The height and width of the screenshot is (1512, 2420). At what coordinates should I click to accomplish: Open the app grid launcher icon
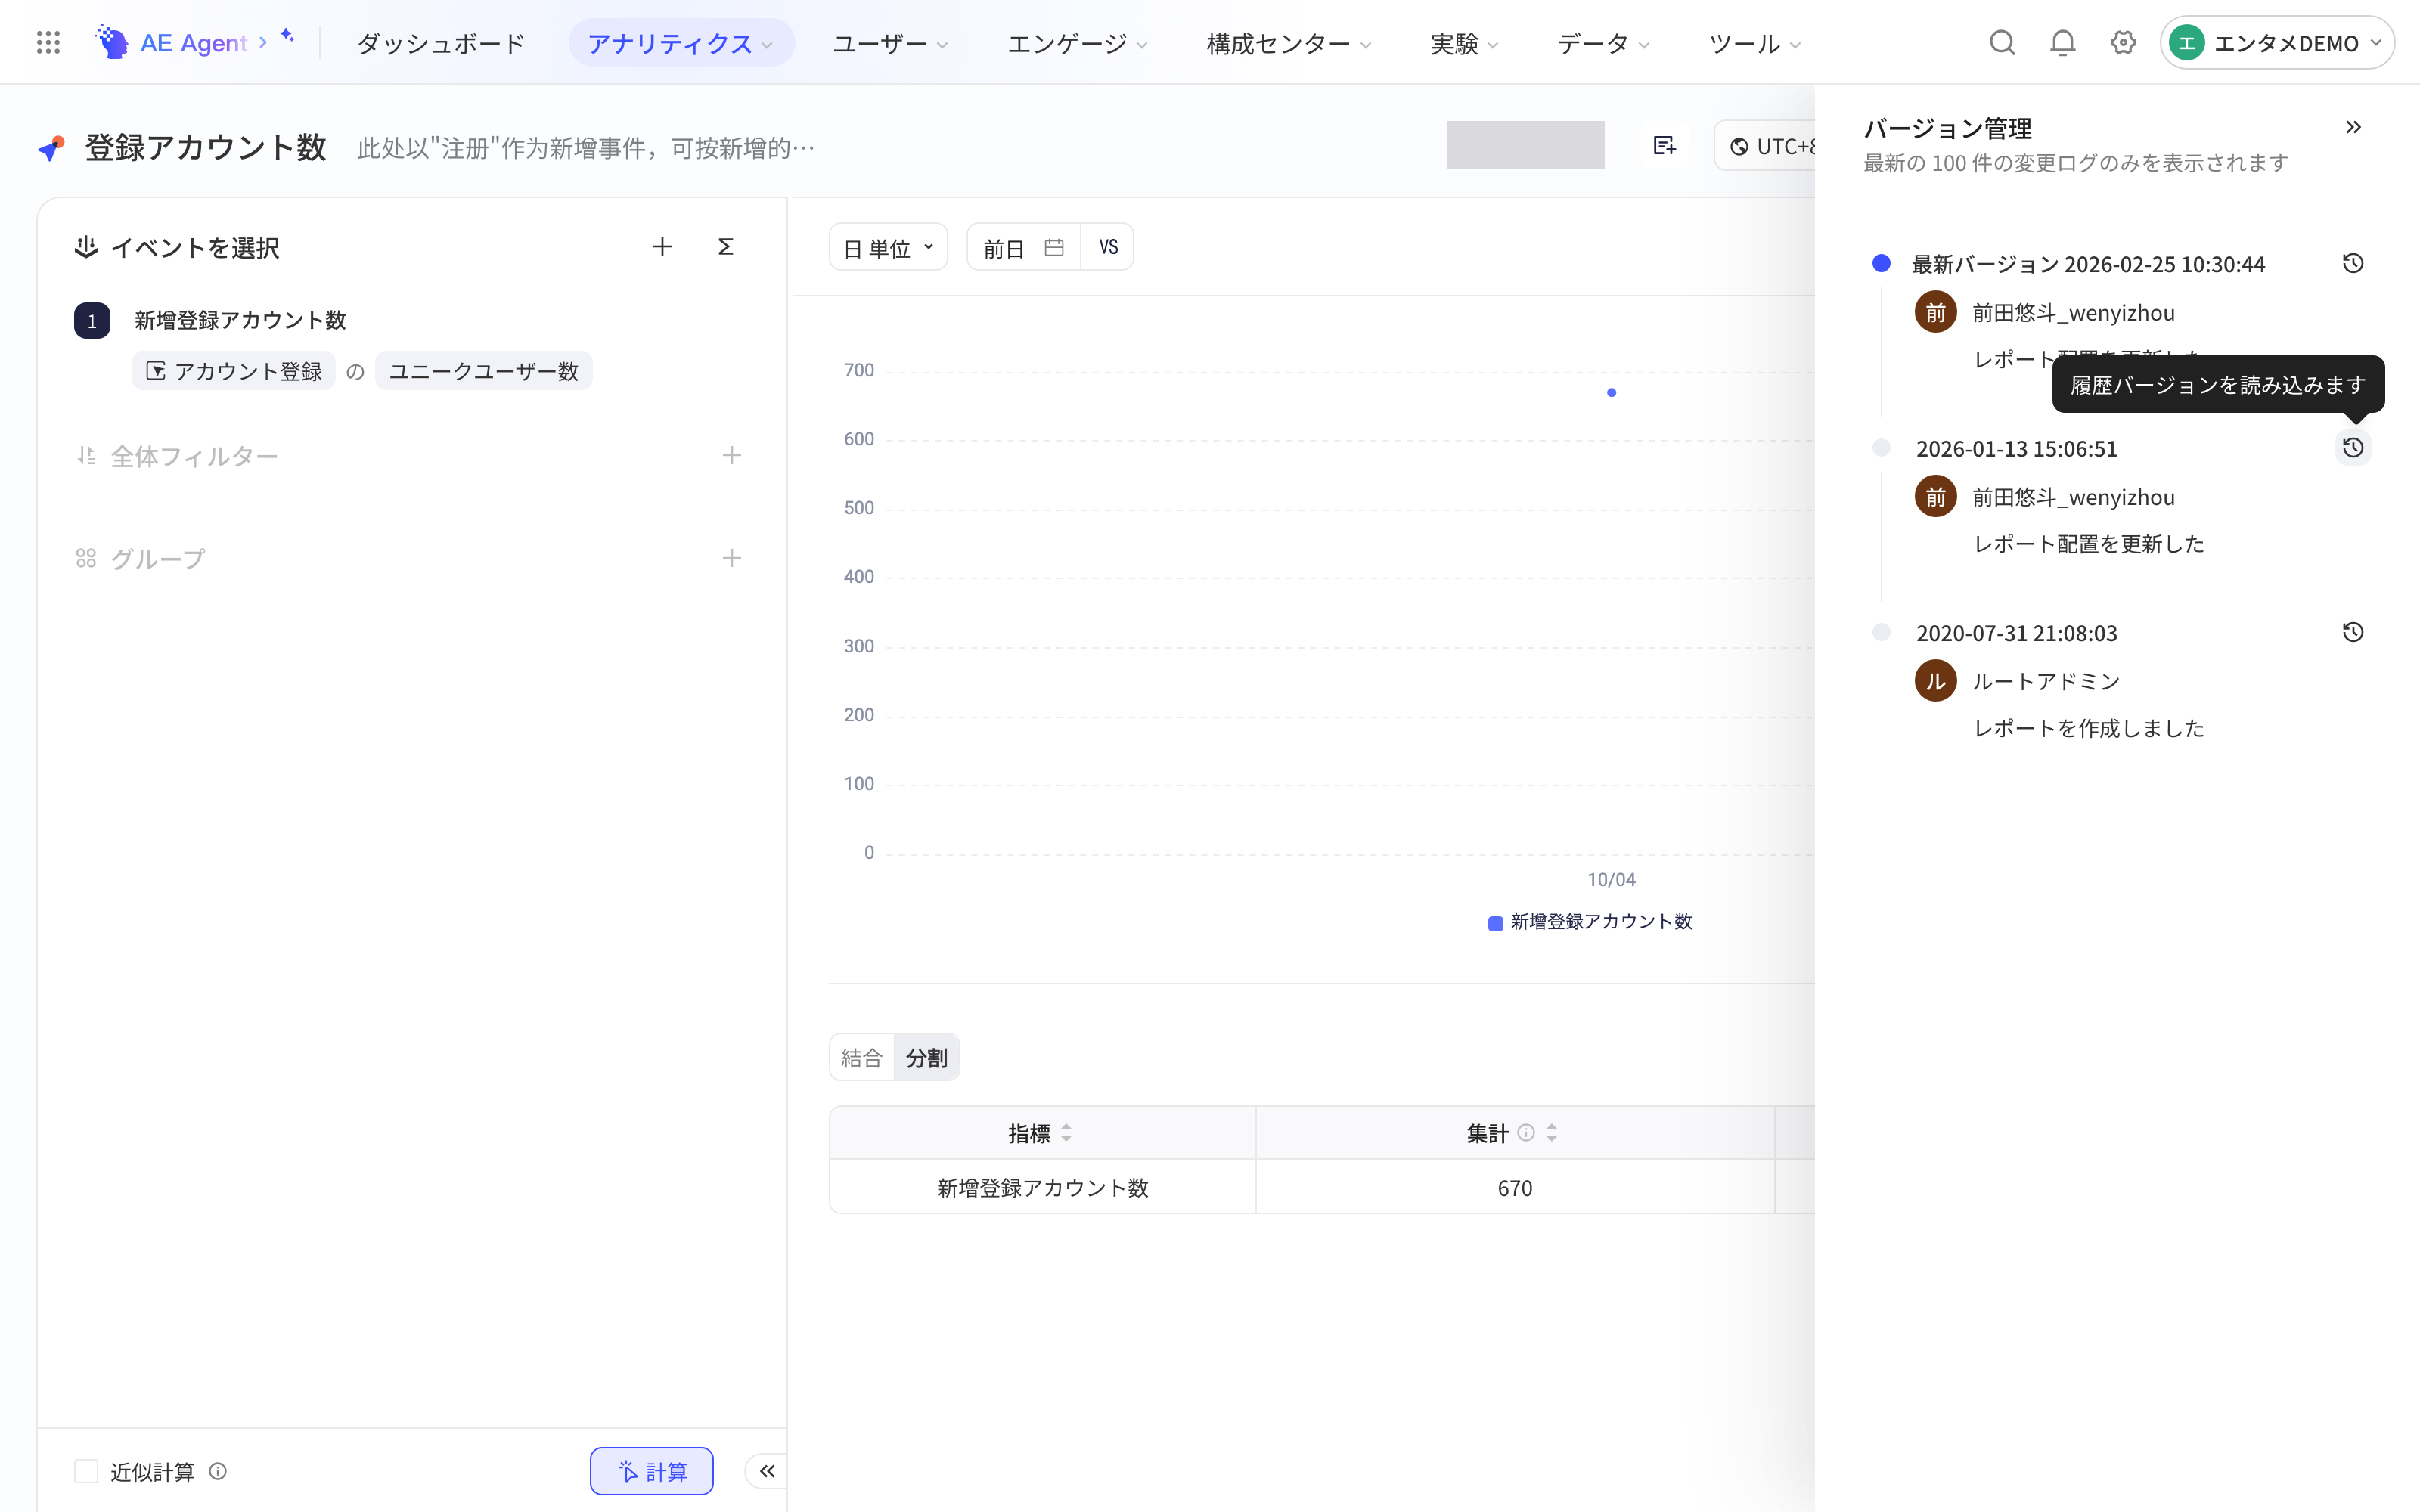(48, 42)
